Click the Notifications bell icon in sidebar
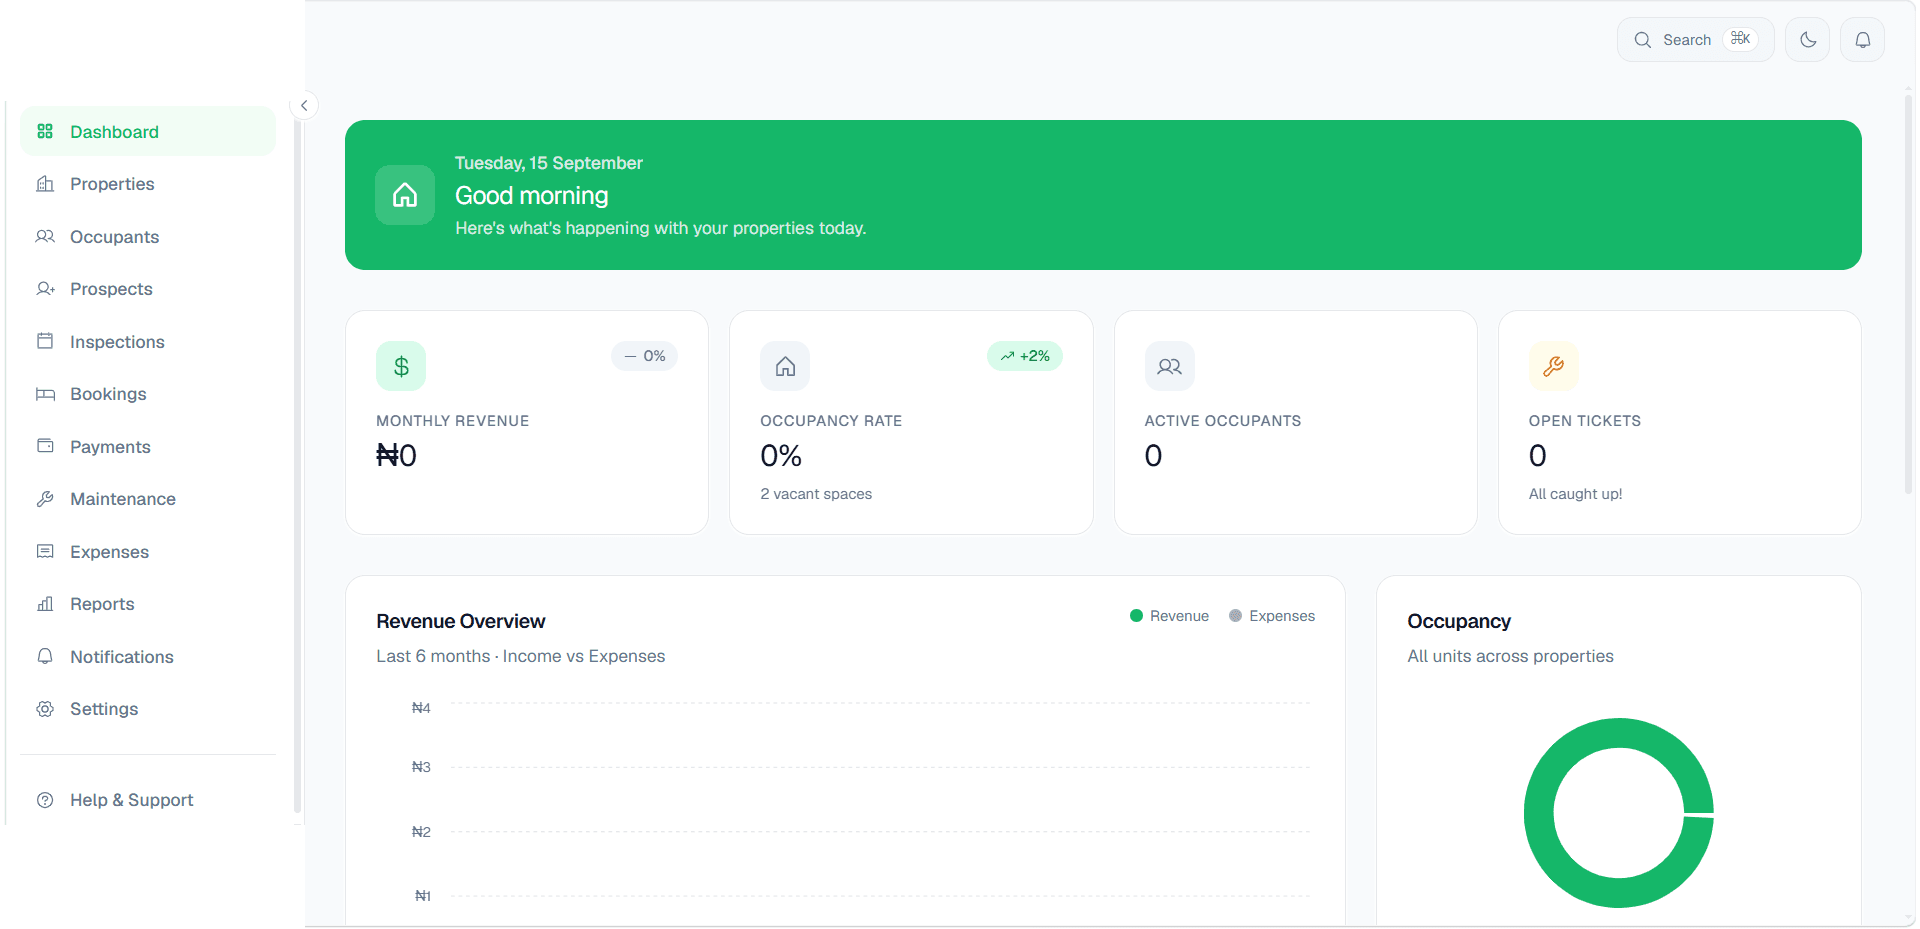This screenshot has width=1920, height=929. pyautogui.click(x=45, y=656)
